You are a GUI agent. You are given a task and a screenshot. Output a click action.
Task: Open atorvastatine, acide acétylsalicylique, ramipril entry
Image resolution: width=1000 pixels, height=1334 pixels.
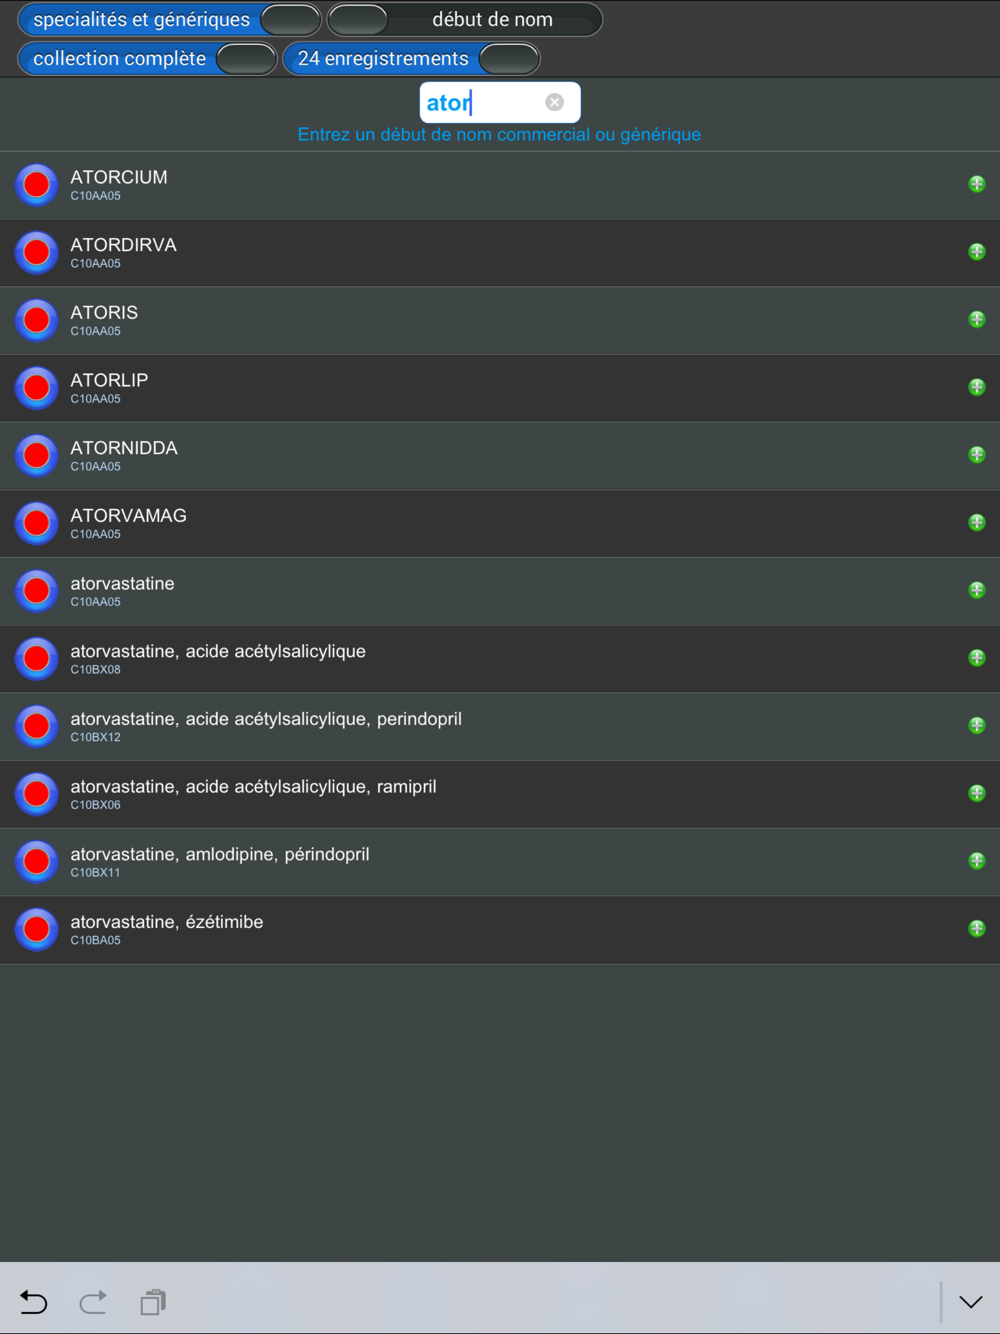[x=500, y=794]
